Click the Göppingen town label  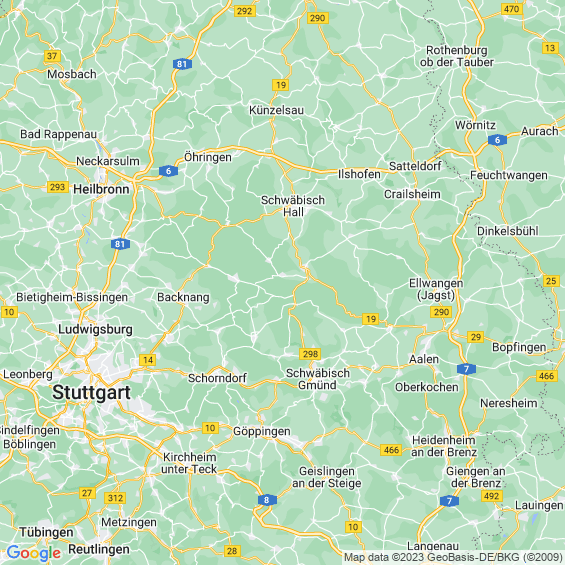pos(262,431)
